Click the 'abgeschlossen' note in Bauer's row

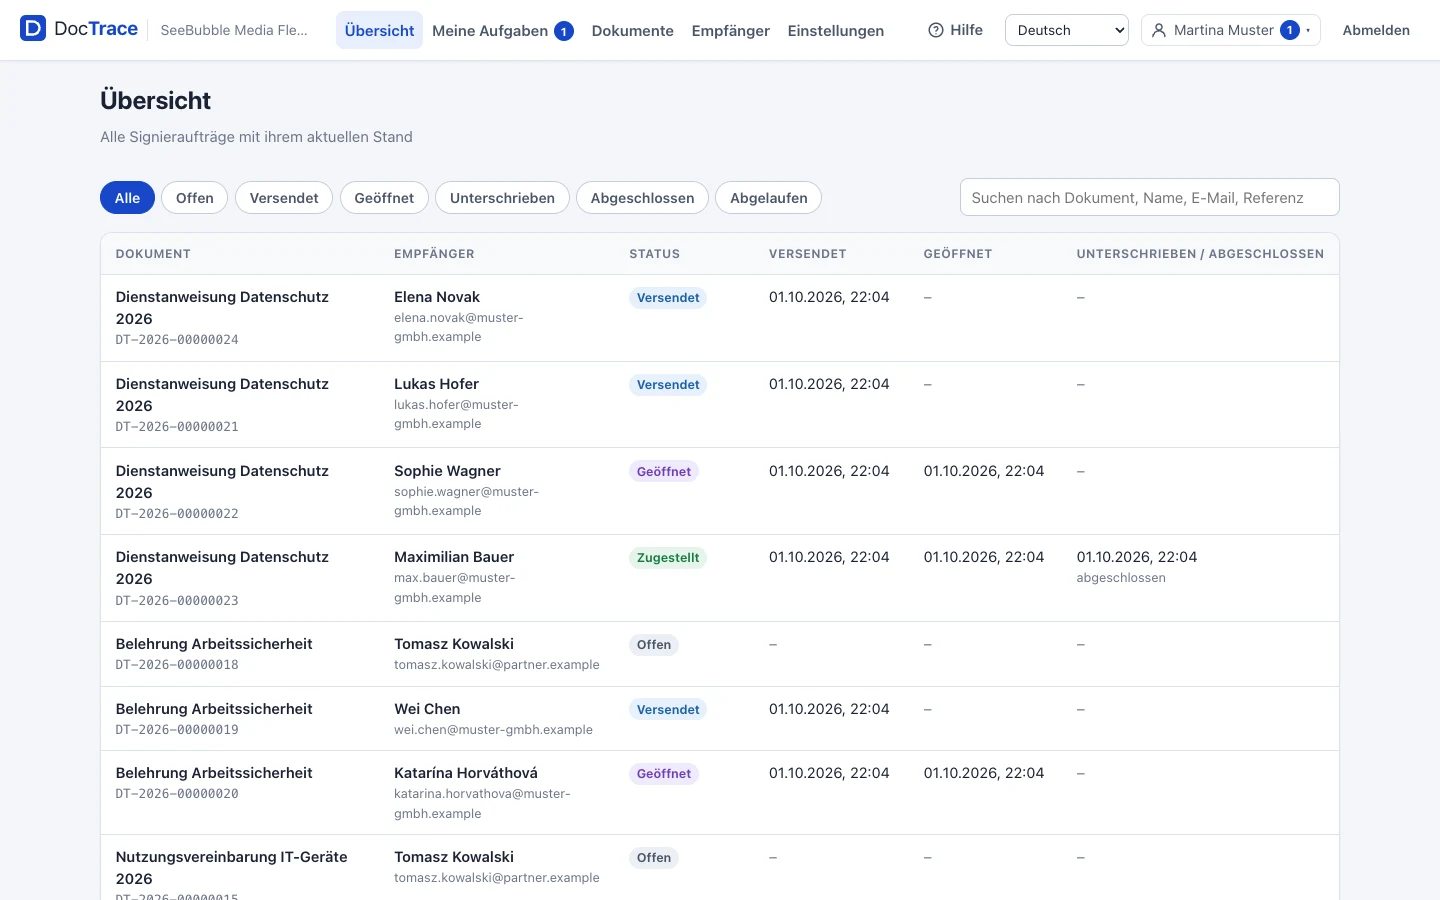coord(1121,578)
